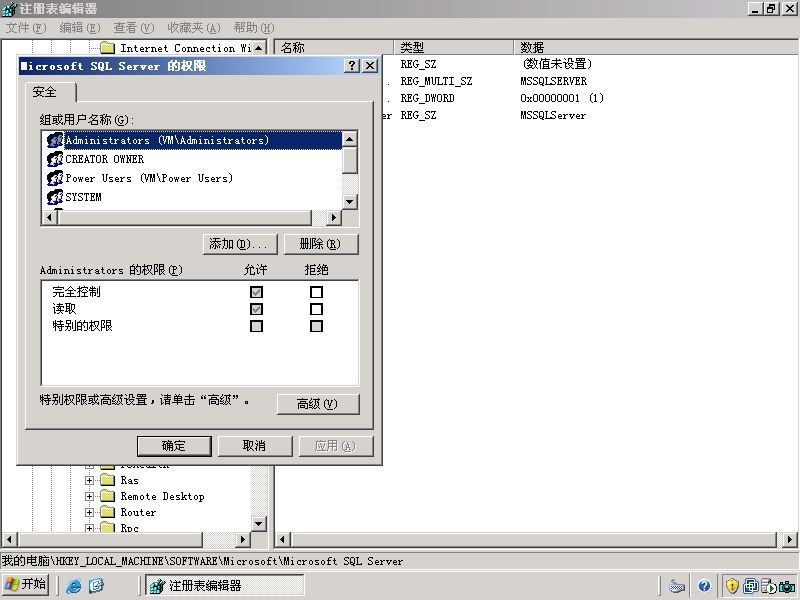Click the 应用(A) Apply button
Image resolution: width=800 pixels, height=600 pixels.
tap(336, 446)
